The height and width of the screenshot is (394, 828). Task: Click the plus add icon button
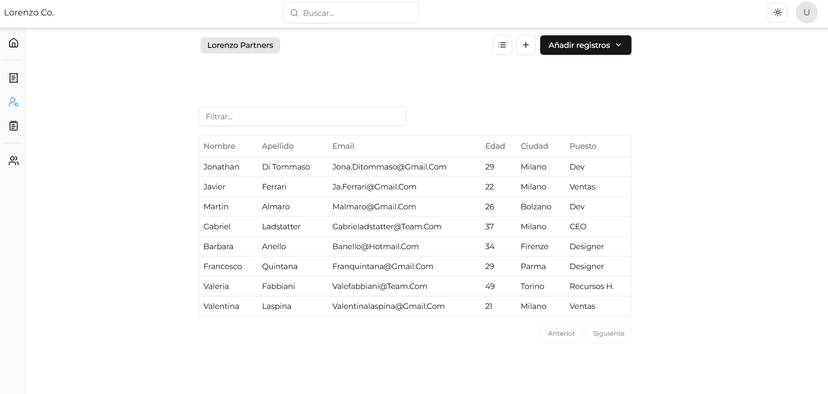pos(525,45)
